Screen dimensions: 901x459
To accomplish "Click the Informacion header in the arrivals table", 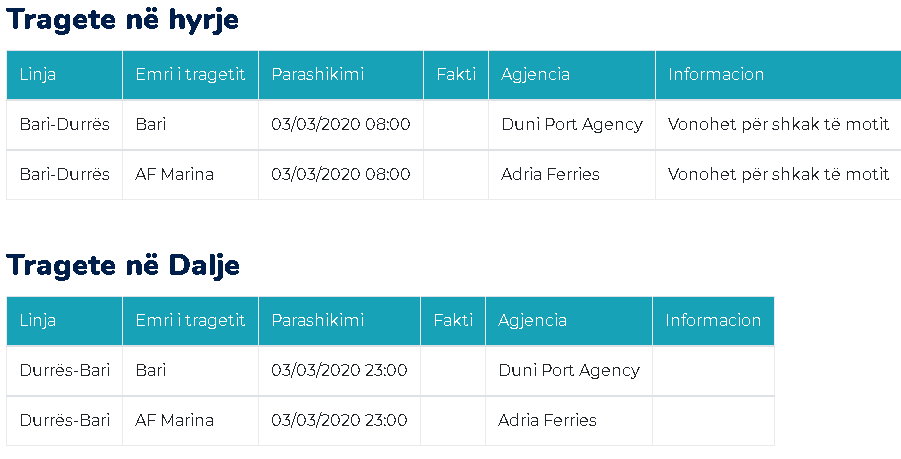I will tap(716, 75).
